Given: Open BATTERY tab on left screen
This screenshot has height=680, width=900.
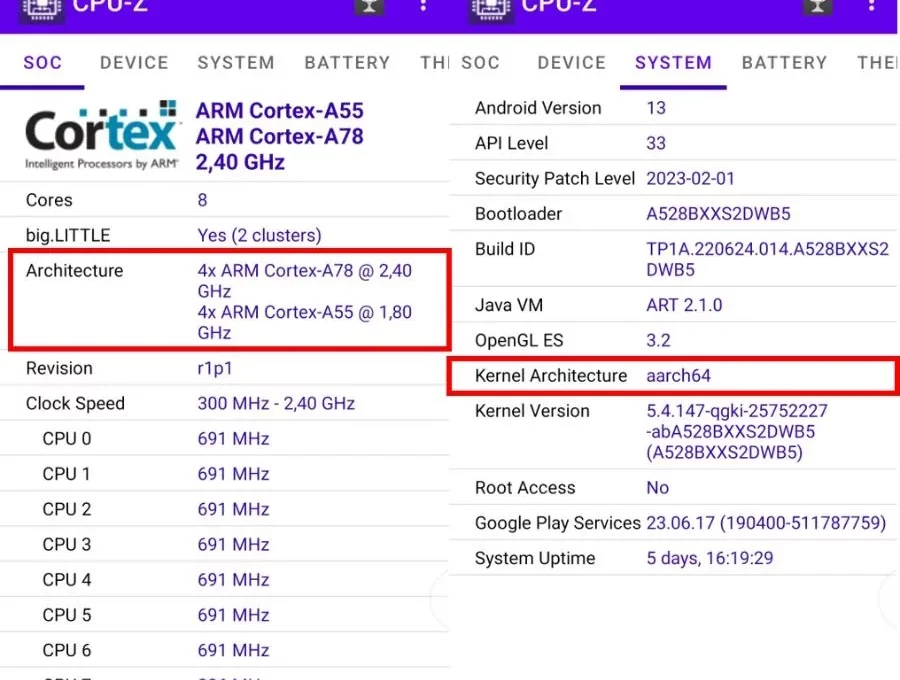Looking at the screenshot, I should pos(347,63).
